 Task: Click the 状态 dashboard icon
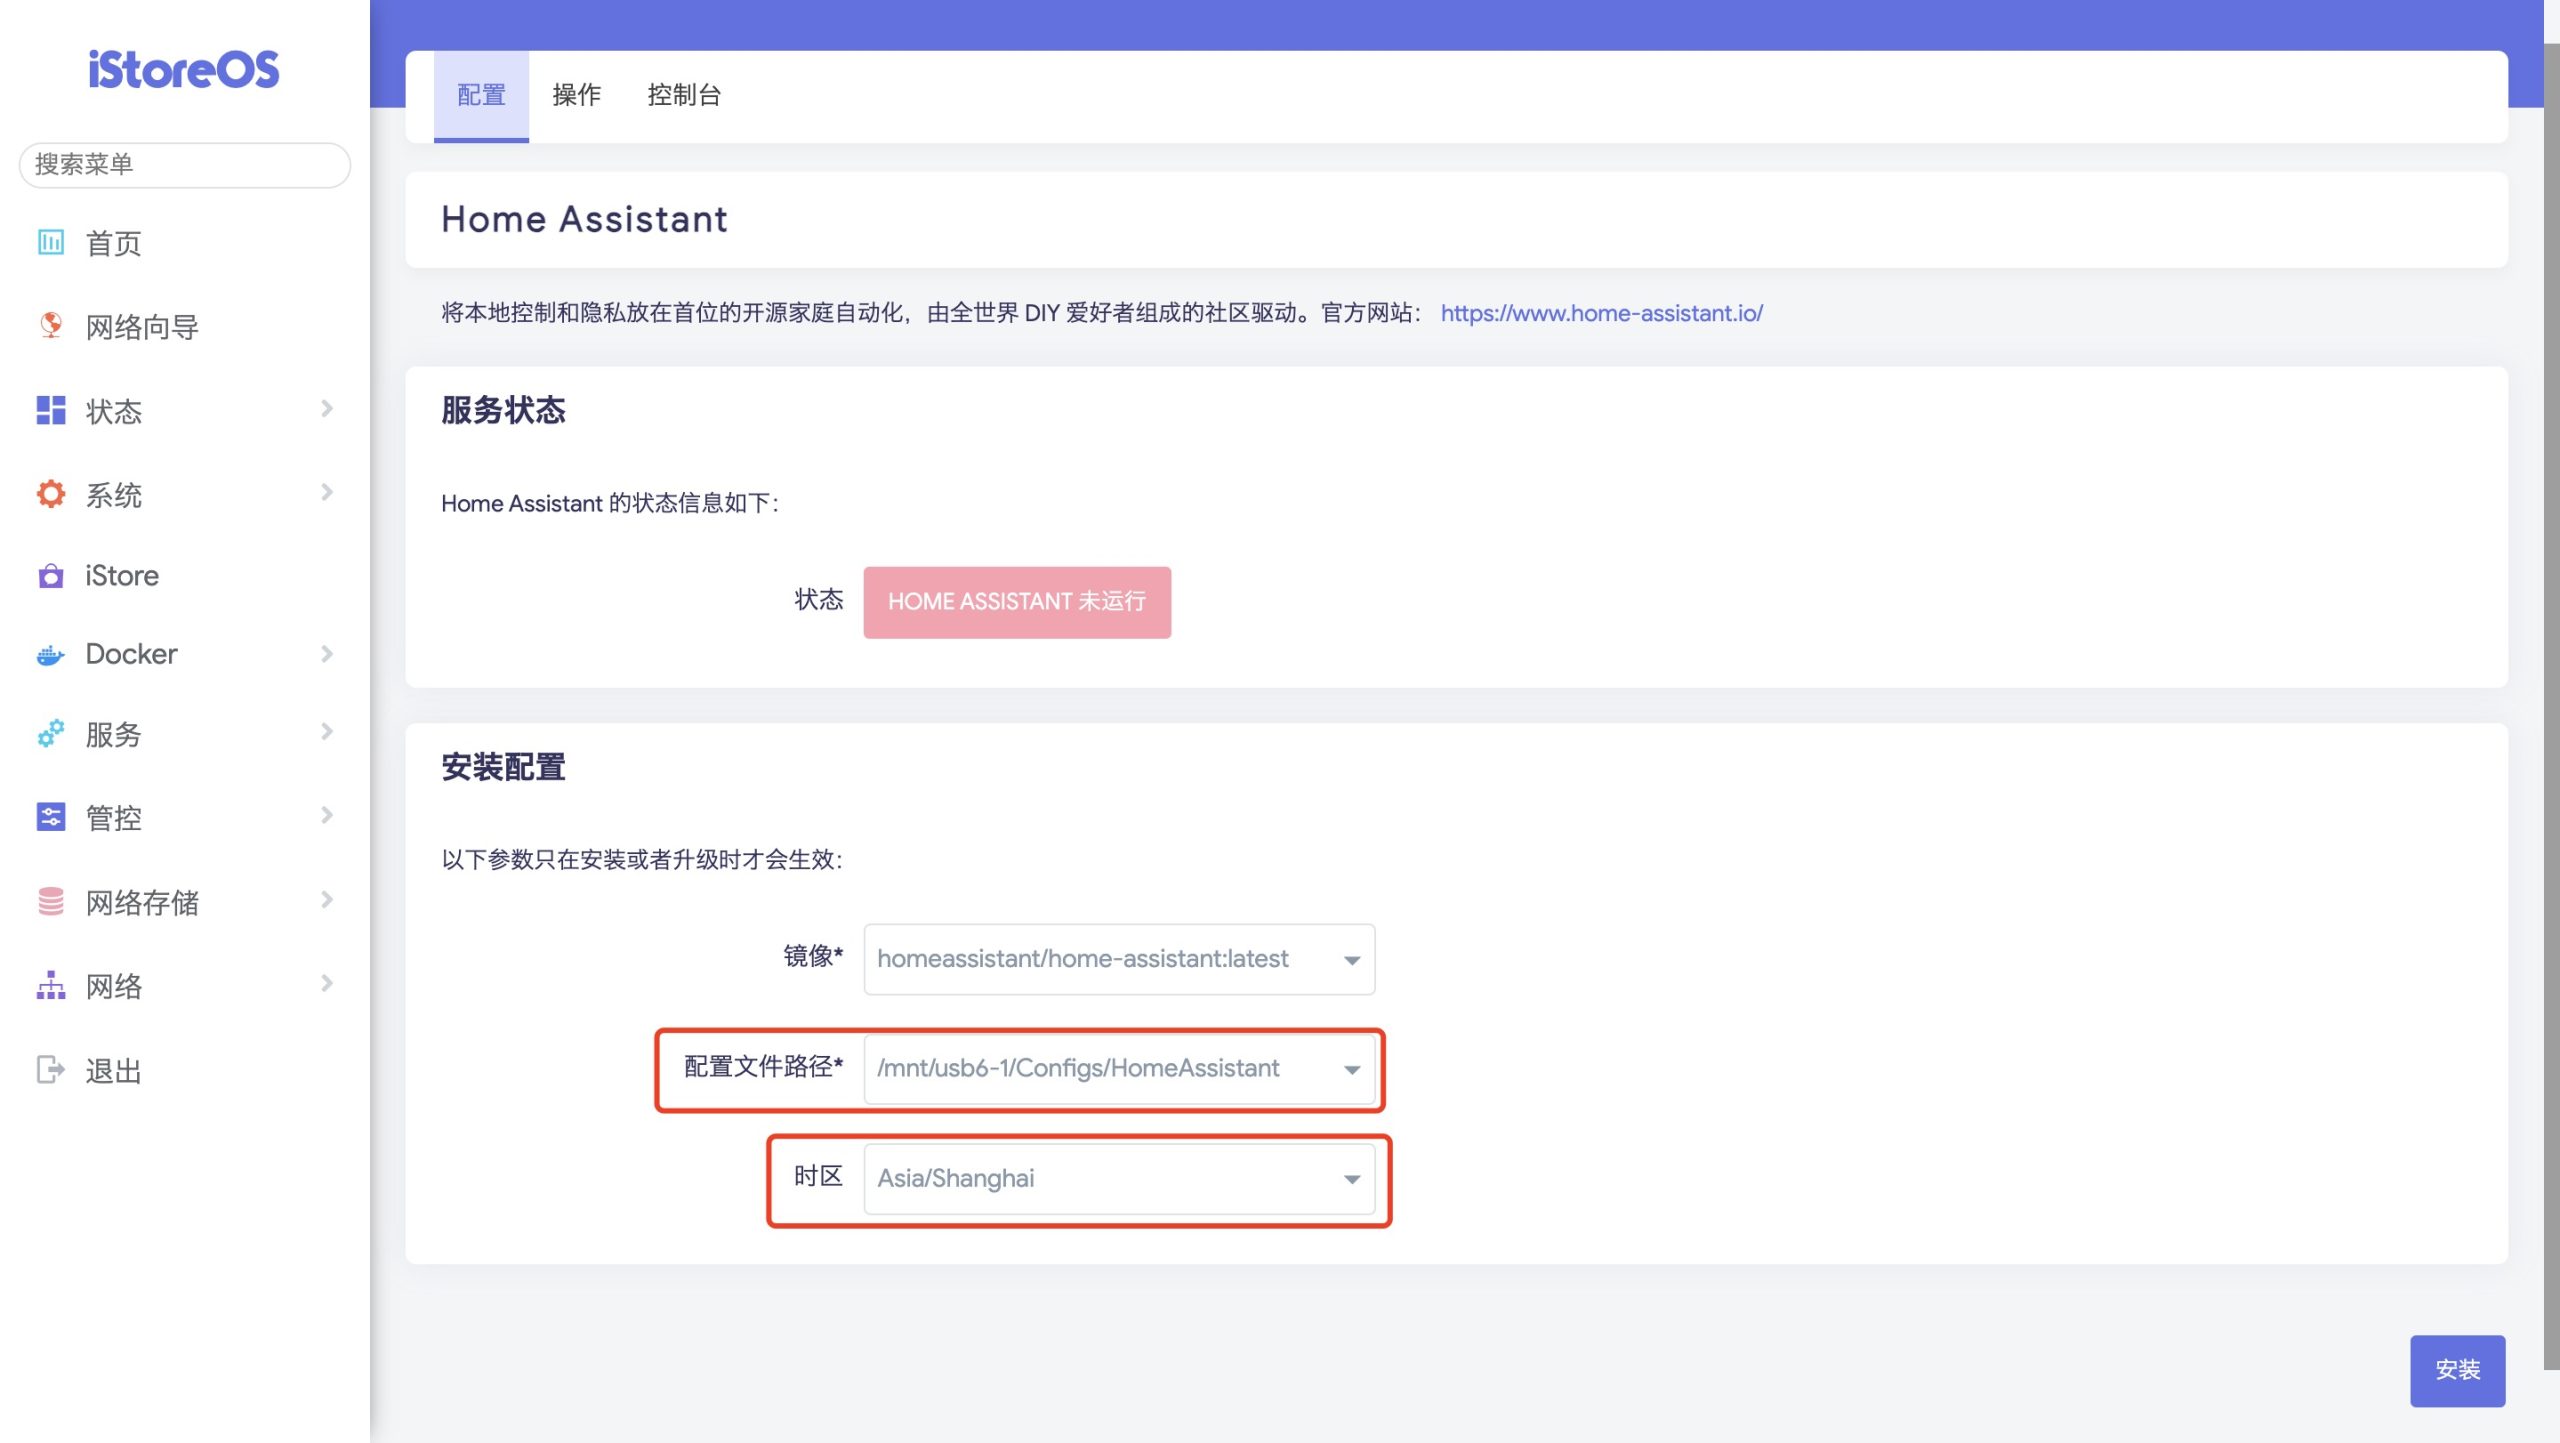coord(51,410)
